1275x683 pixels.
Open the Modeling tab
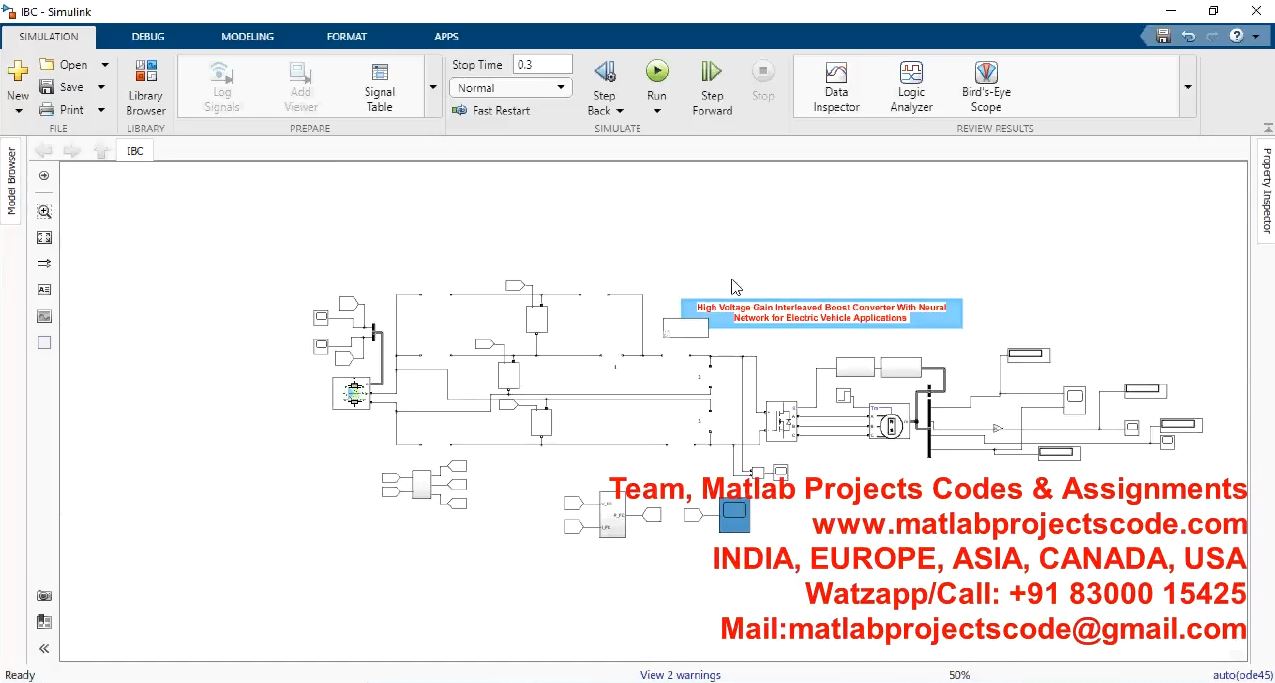247,36
